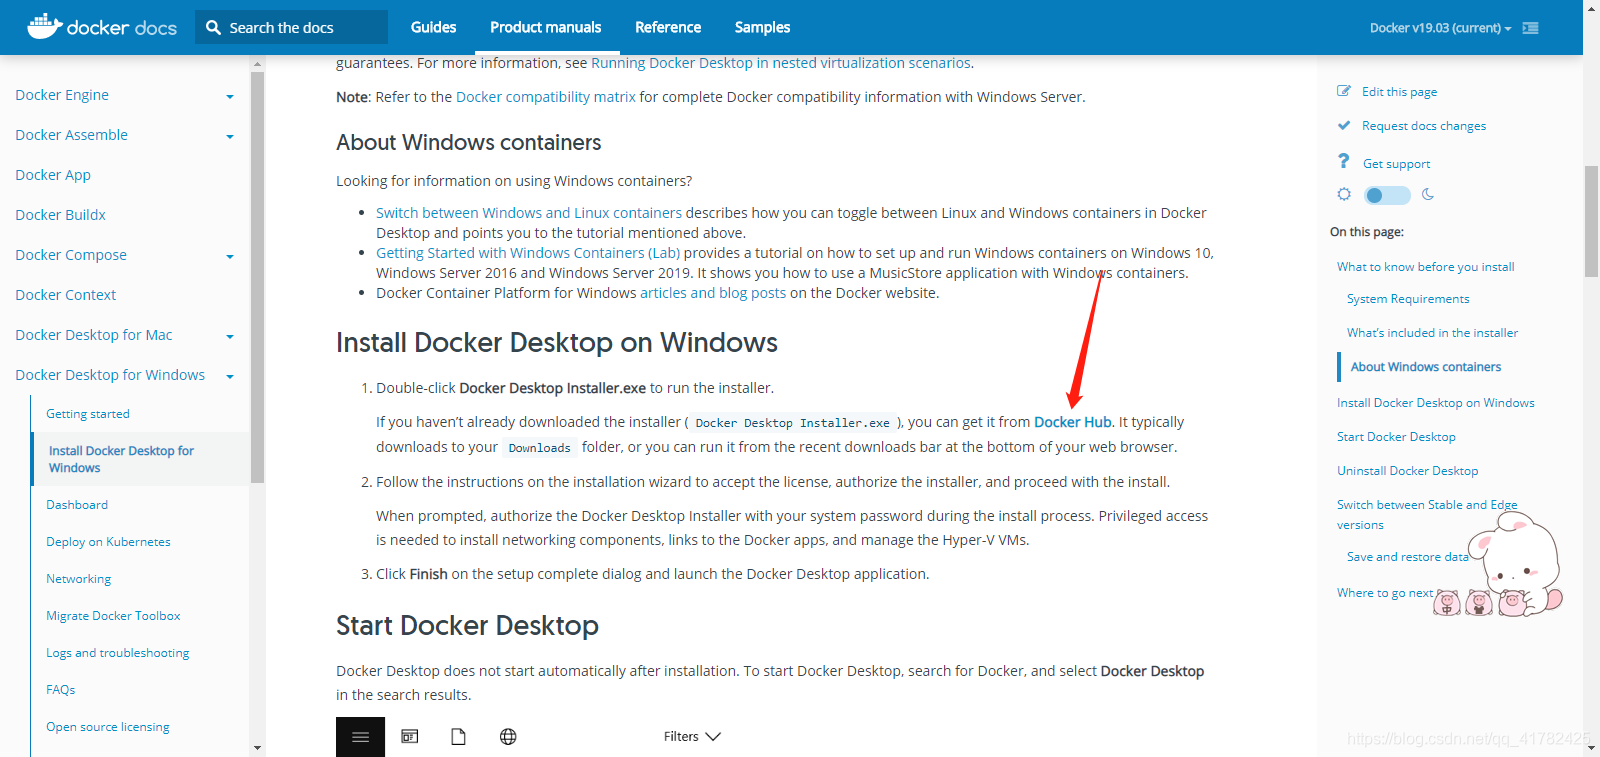Image resolution: width=1600 pixels, height=757 pixels.
Task: Click the moon dark-mode icon
Action: [x=1428, y=194]
